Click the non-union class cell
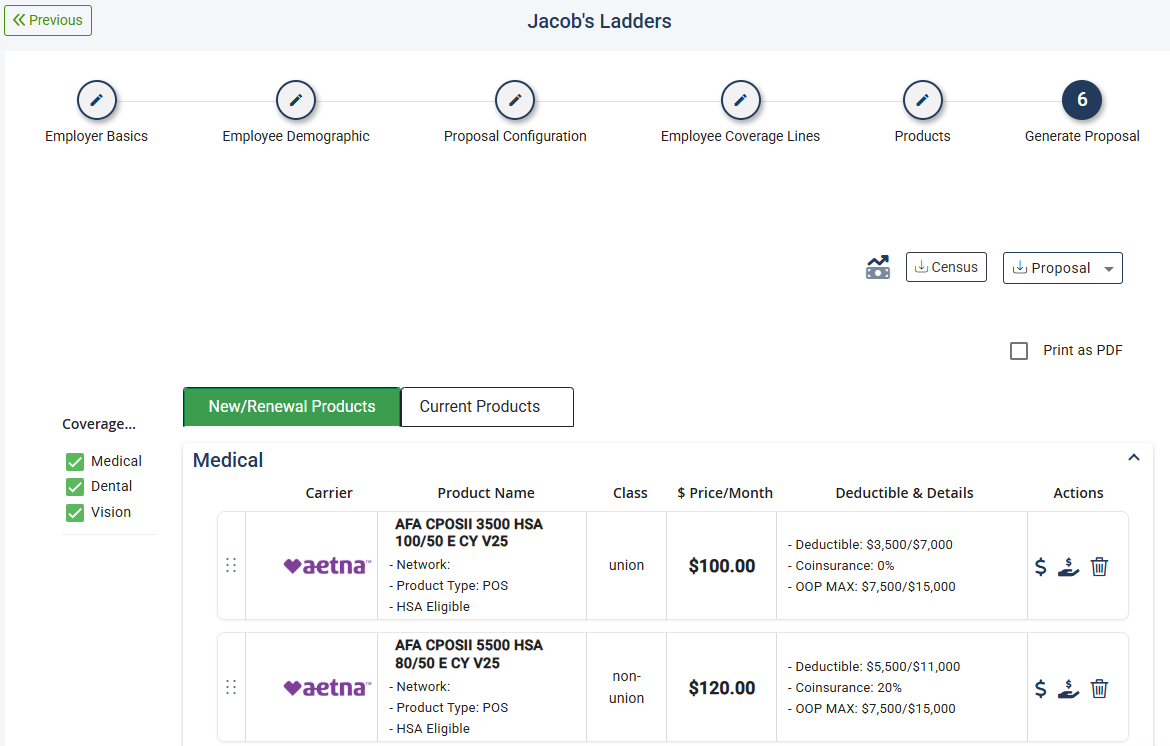1170x746 pixels. tap(626, 687)
